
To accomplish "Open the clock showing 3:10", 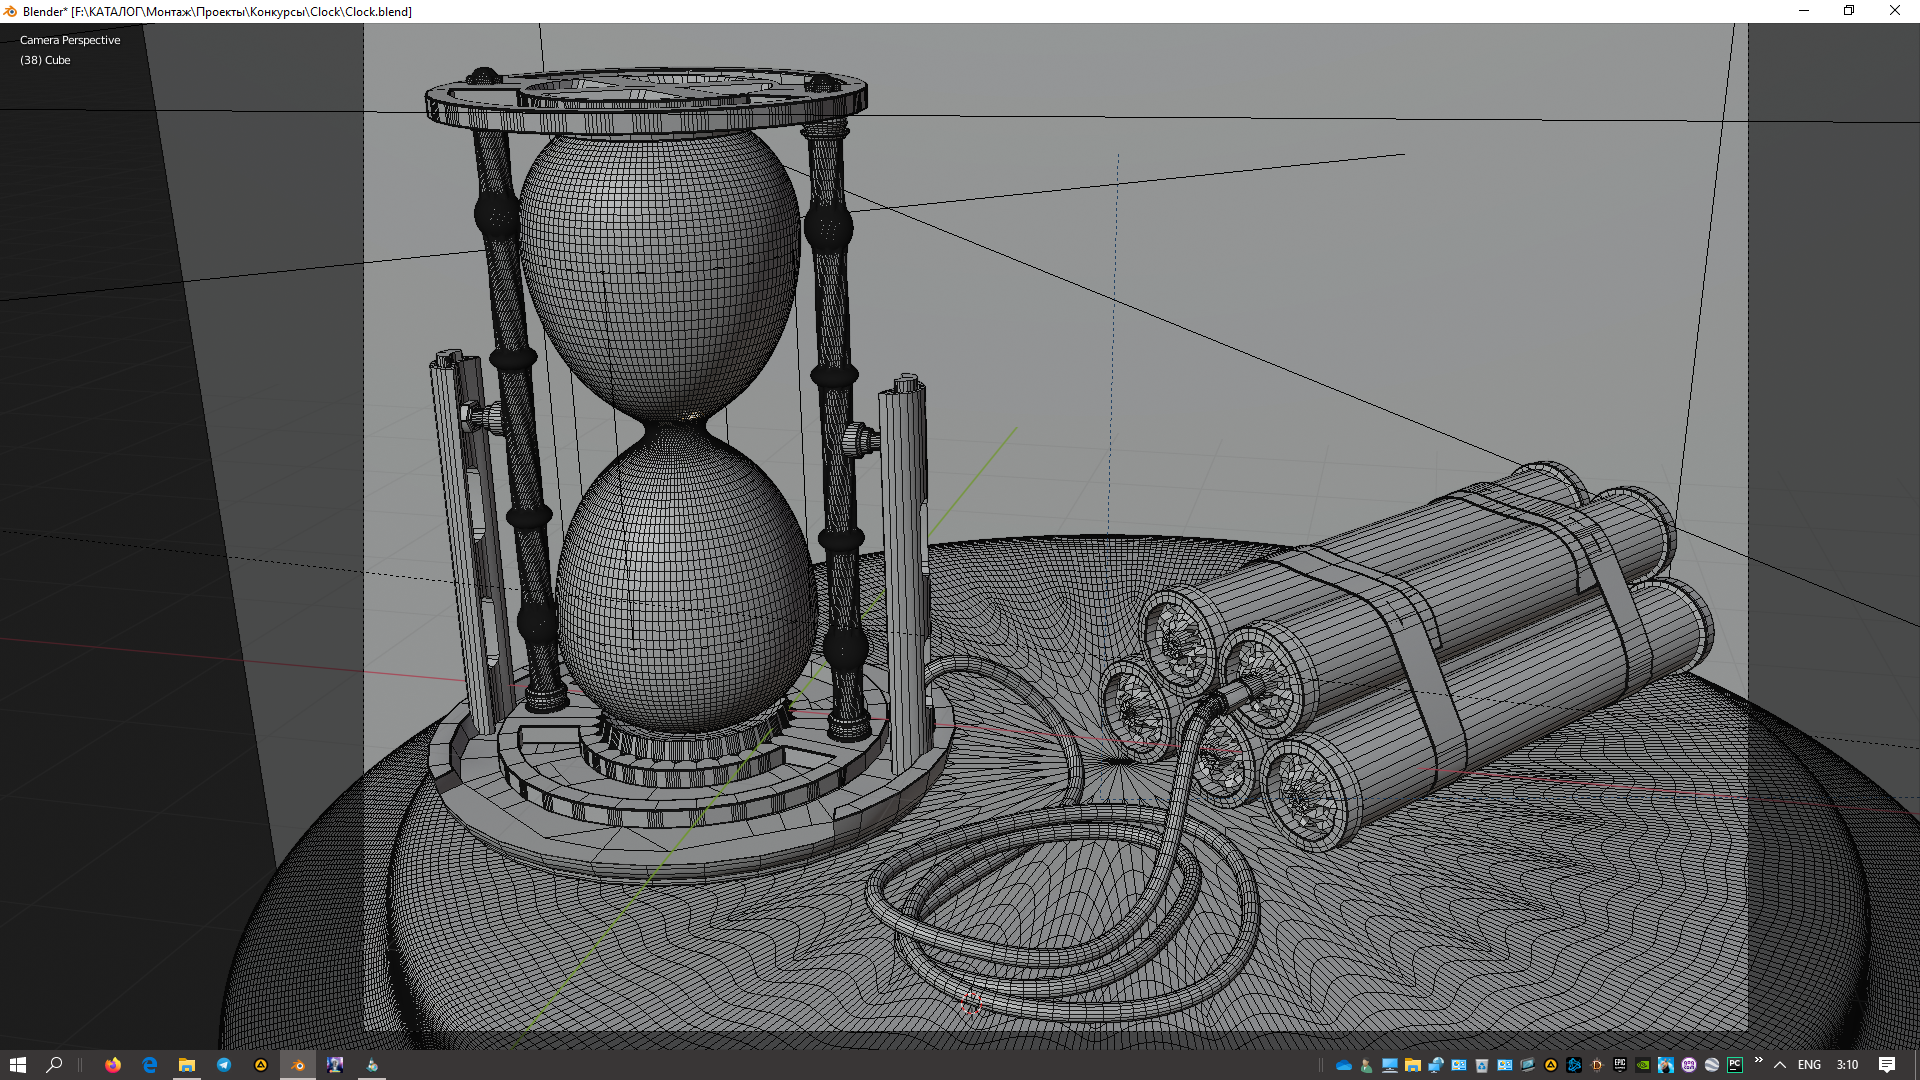I will pyautogui.click(x=1847, y=1065).
